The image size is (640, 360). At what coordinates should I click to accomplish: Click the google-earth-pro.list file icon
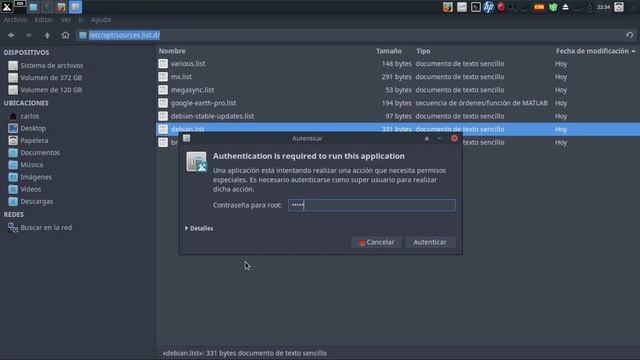coord(163,103)
